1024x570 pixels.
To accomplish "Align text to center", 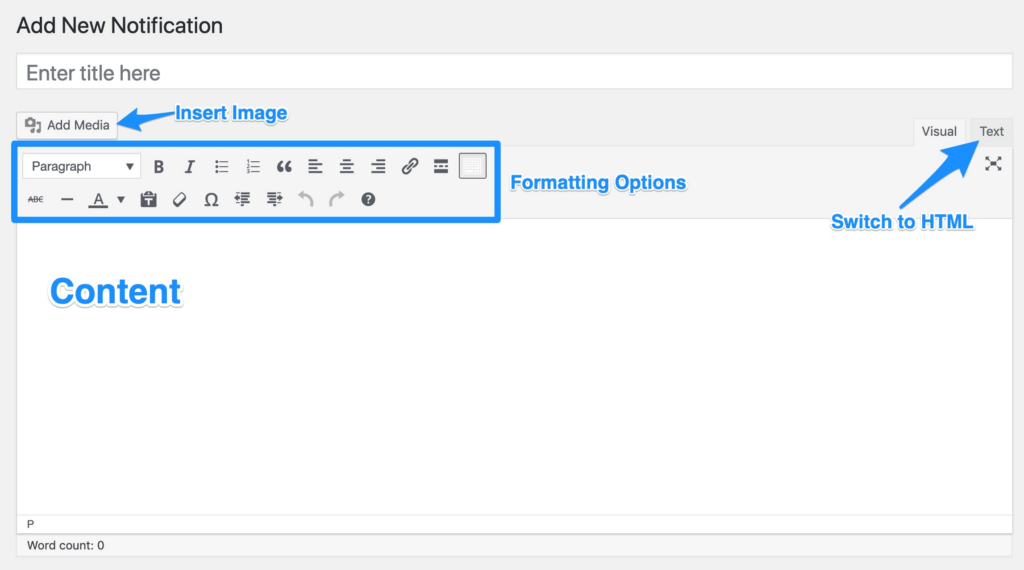I will coord(346,167).
